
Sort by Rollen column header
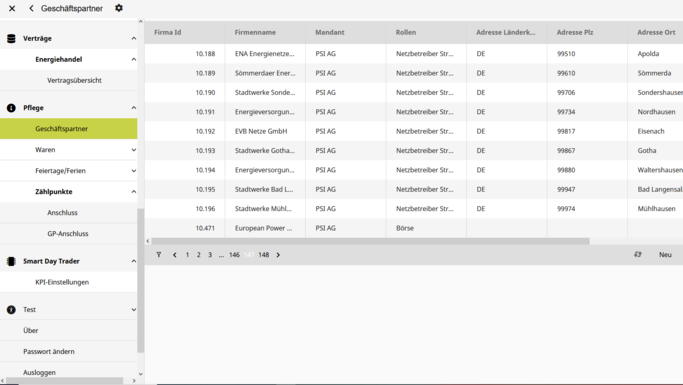426,32
